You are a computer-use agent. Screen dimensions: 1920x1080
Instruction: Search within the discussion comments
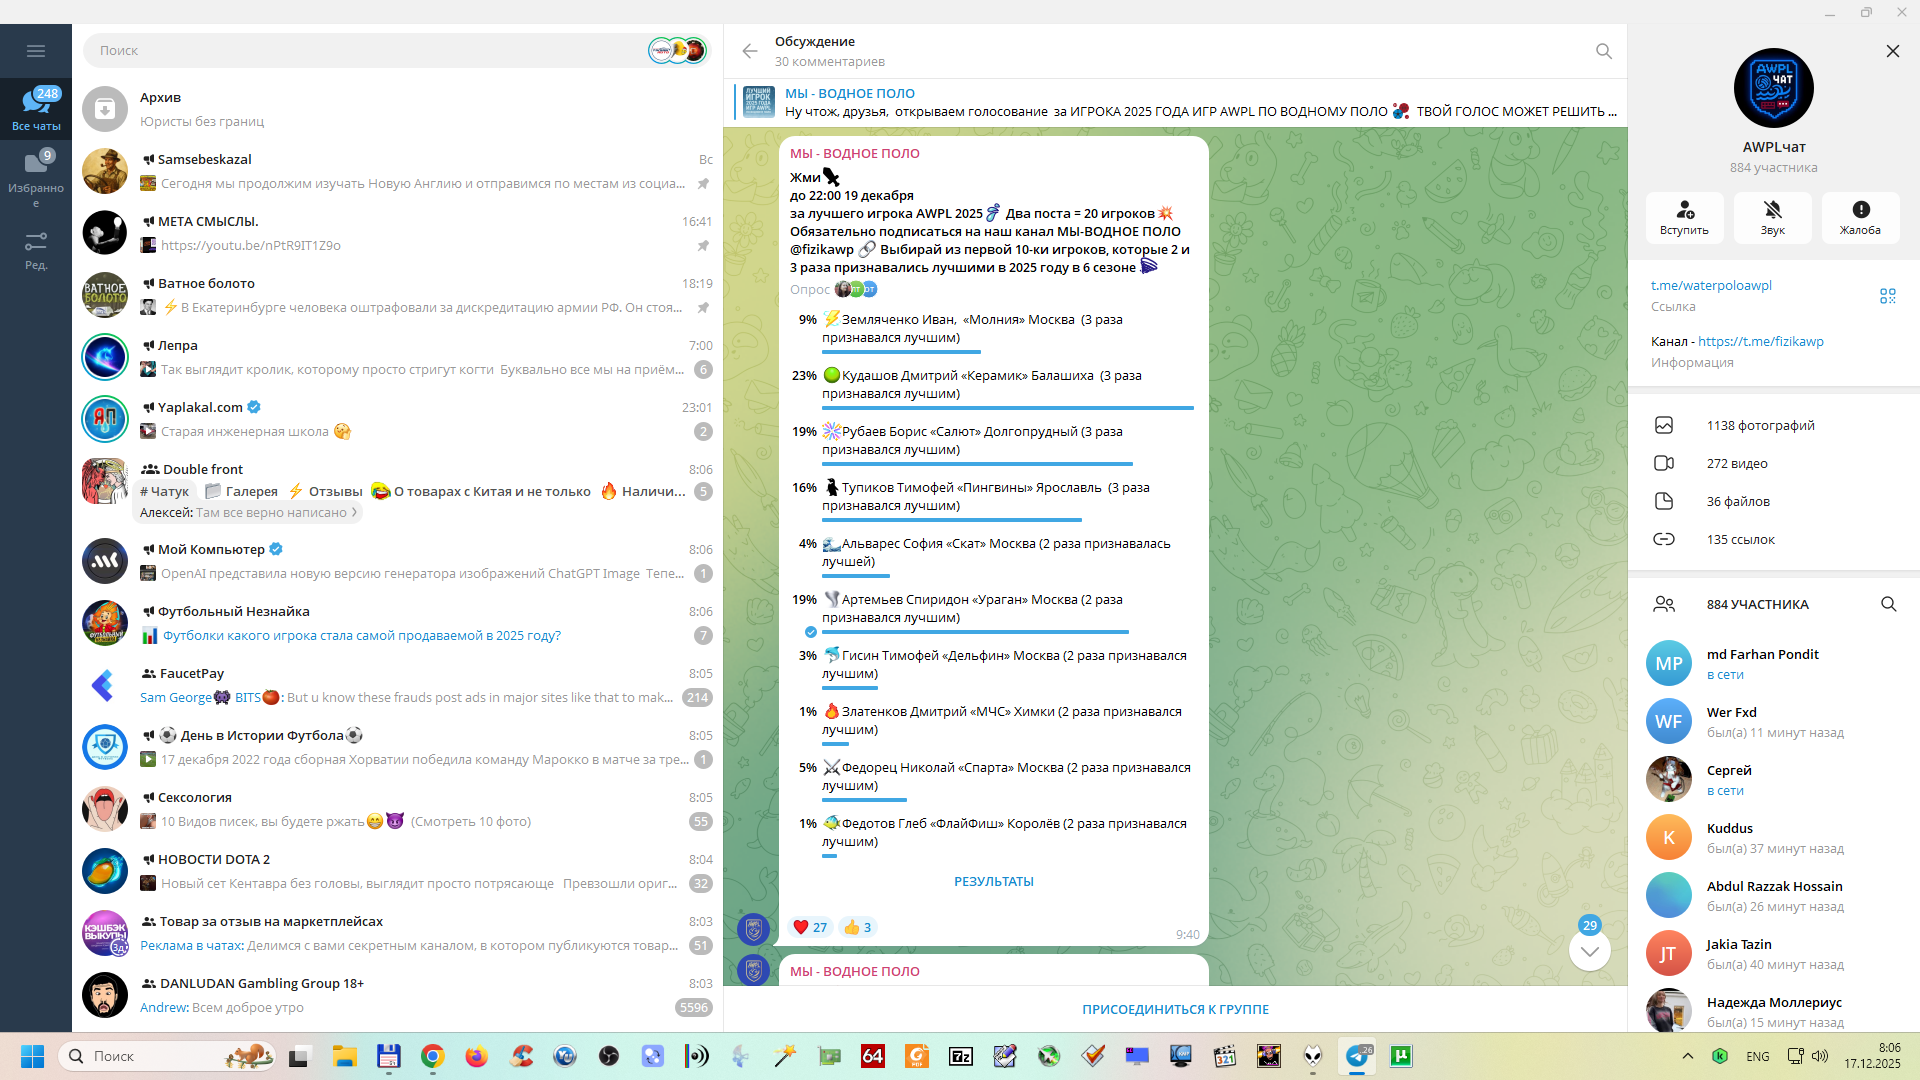tap(1603, 51)
